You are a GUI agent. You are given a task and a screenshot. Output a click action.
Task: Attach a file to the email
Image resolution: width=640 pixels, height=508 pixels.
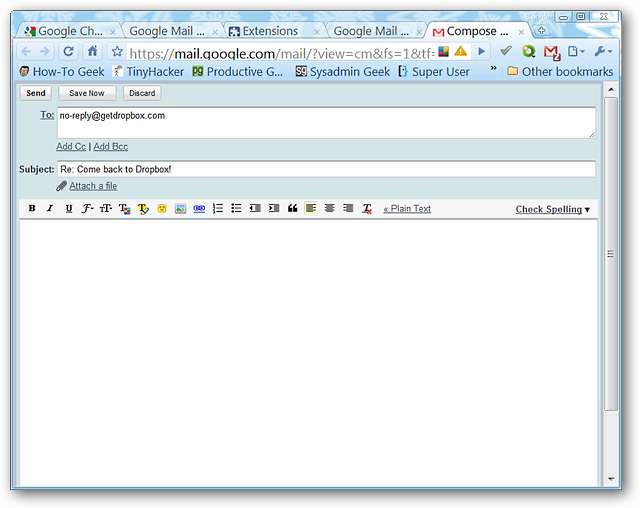[93, 186]
